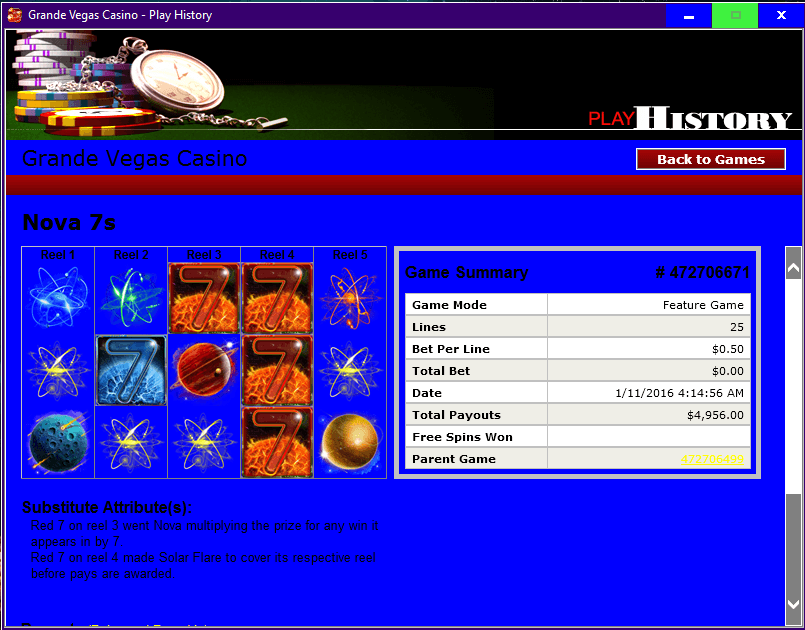Click the scrollbar down arrow
The image size is (805, 630).
point(793,604)
